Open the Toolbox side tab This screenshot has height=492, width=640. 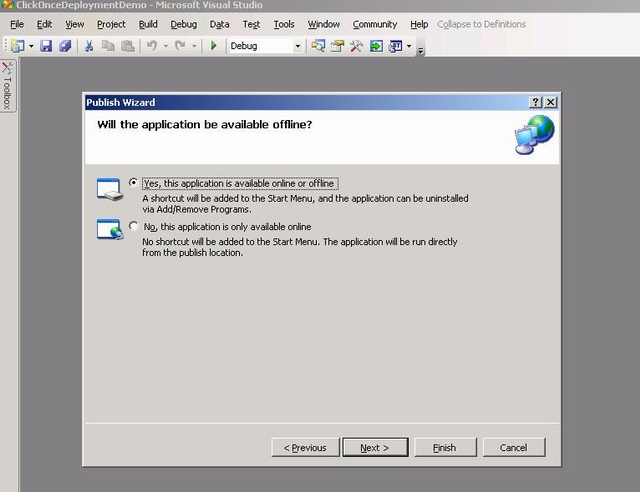pyautogui.click(x=7, y=86)
